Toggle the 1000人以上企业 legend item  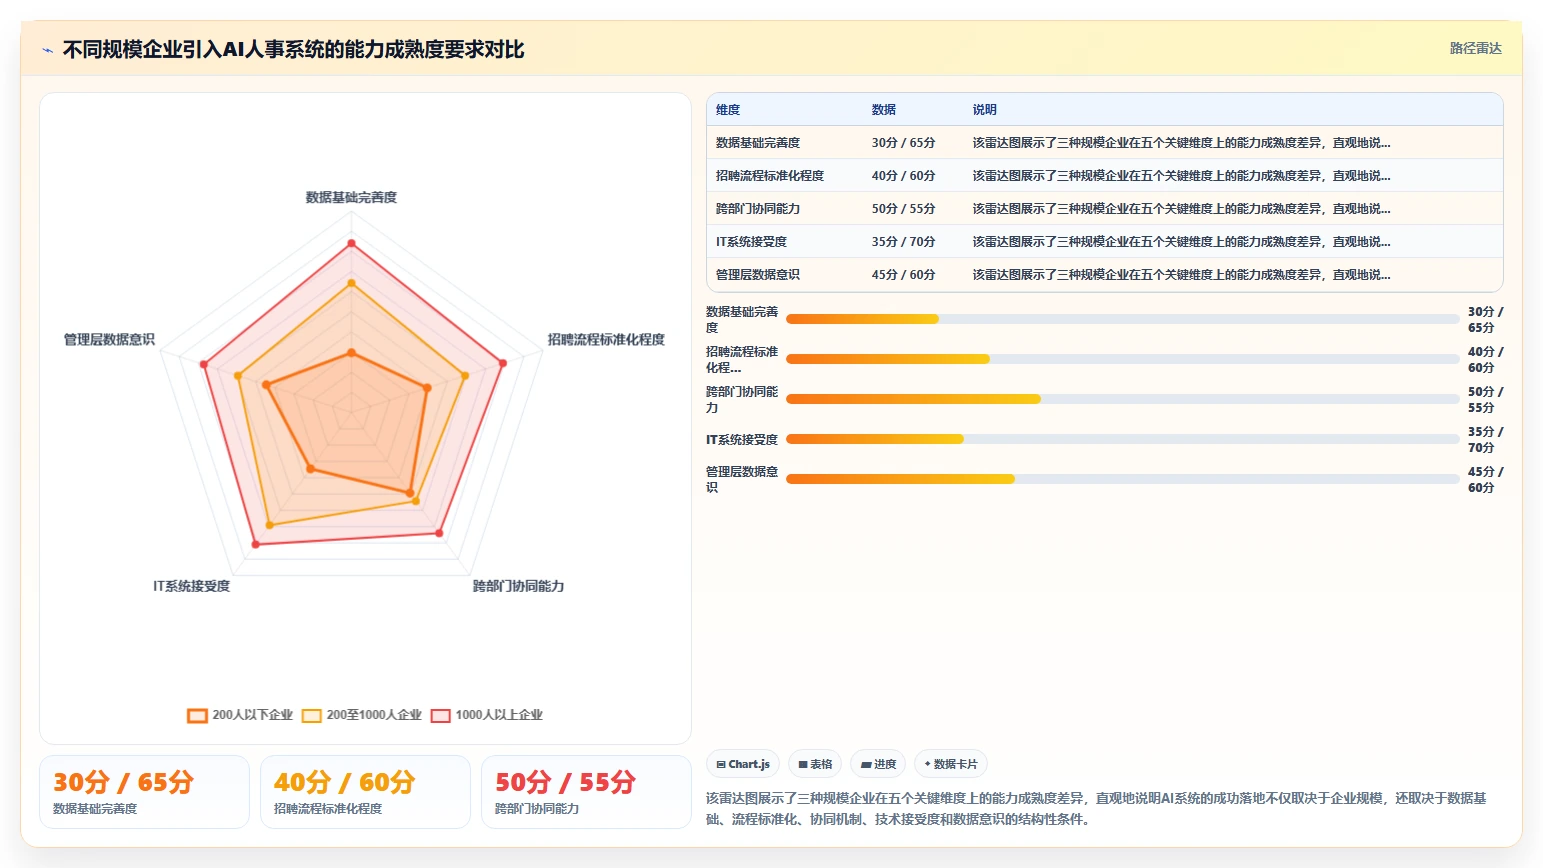(x=487, y=715)
